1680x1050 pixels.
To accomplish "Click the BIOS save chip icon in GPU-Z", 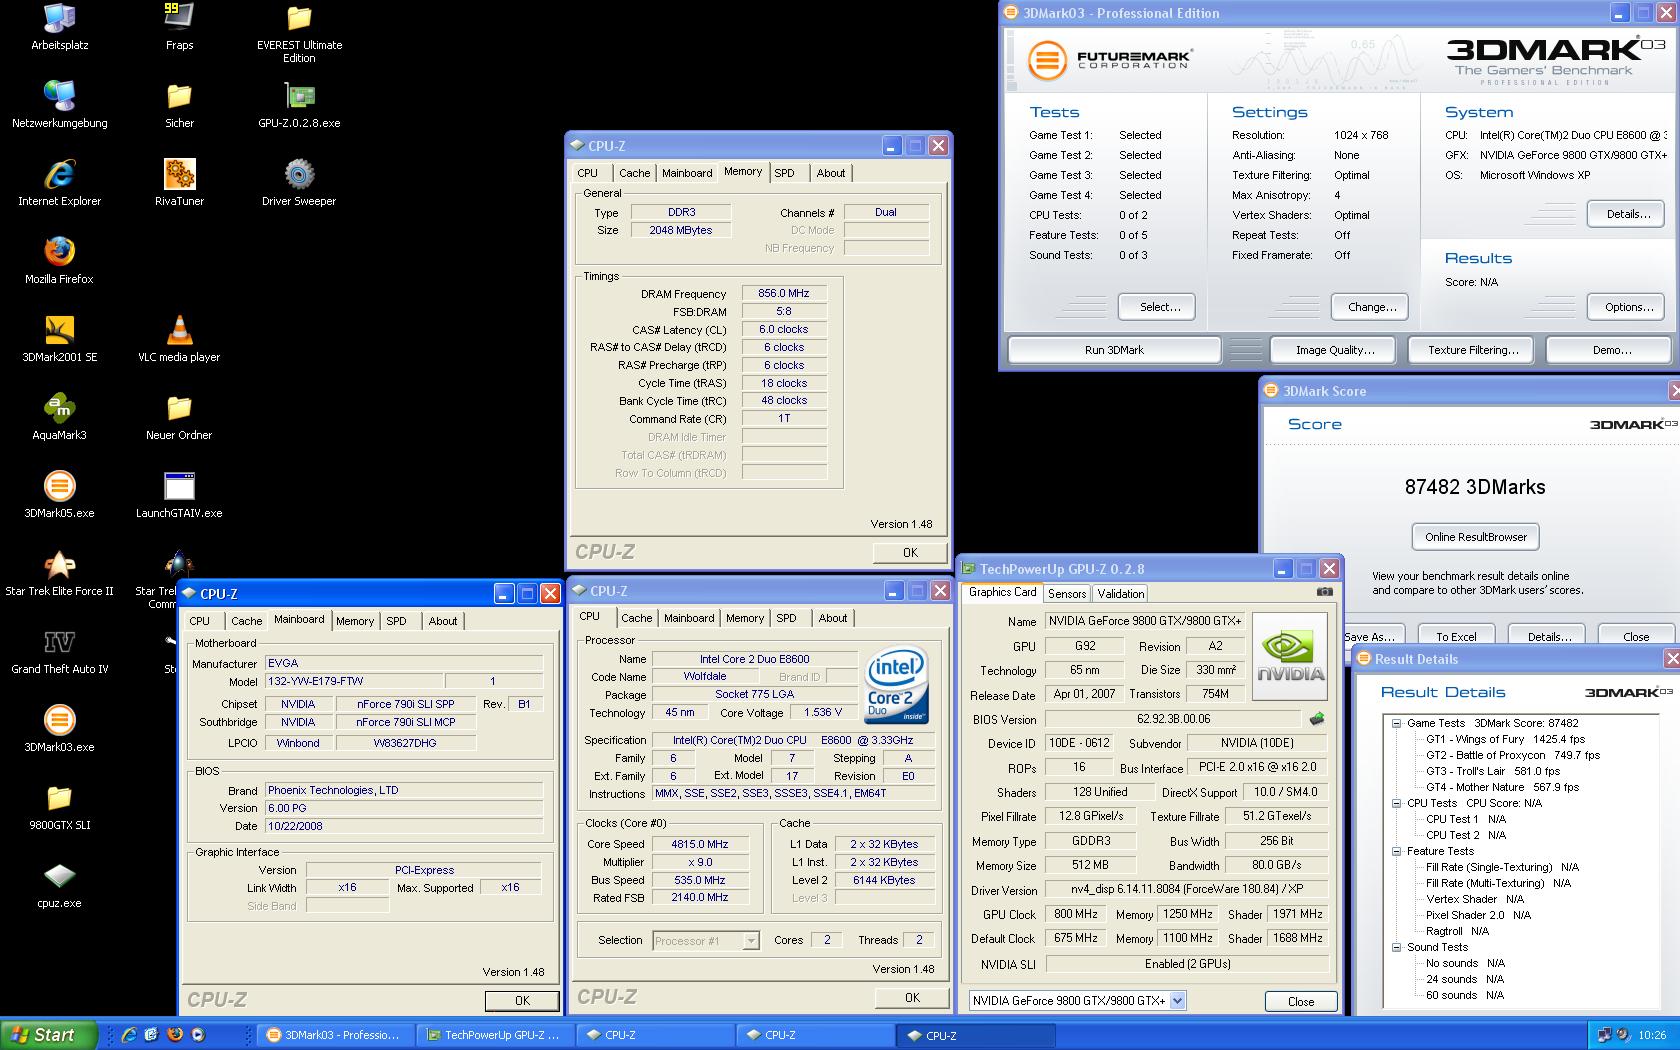I will 1317,718.
